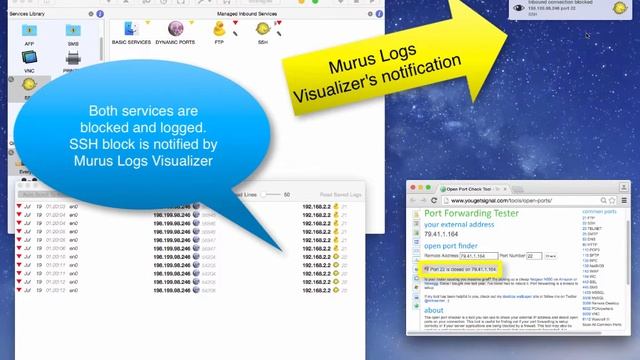
Task: Click Managed Inbound Services info icon
Action: coord(379,14)
